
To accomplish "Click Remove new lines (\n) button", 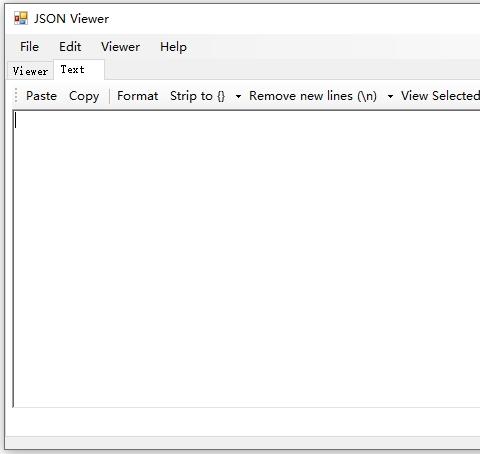I will [313, 96].
